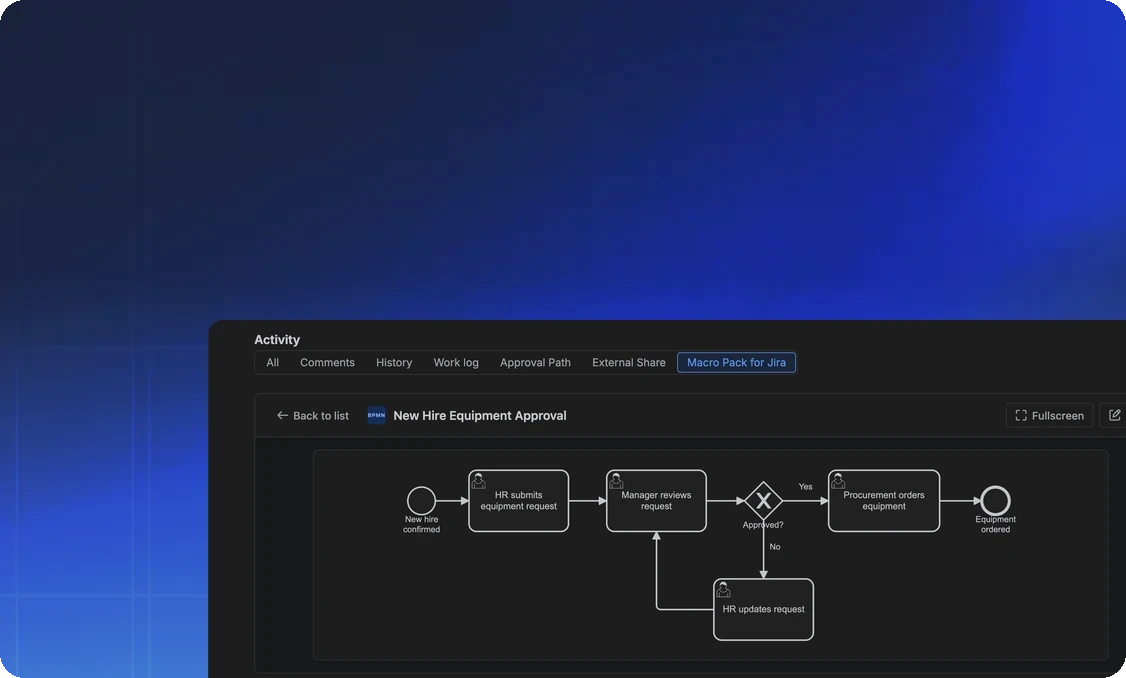Select the Equipment ordered end event

995,501
